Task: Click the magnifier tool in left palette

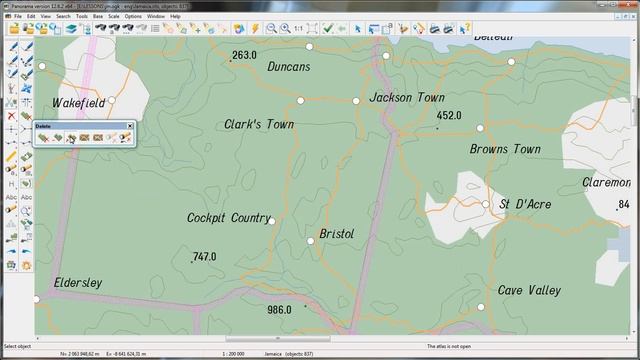Action: coord(26,211)
